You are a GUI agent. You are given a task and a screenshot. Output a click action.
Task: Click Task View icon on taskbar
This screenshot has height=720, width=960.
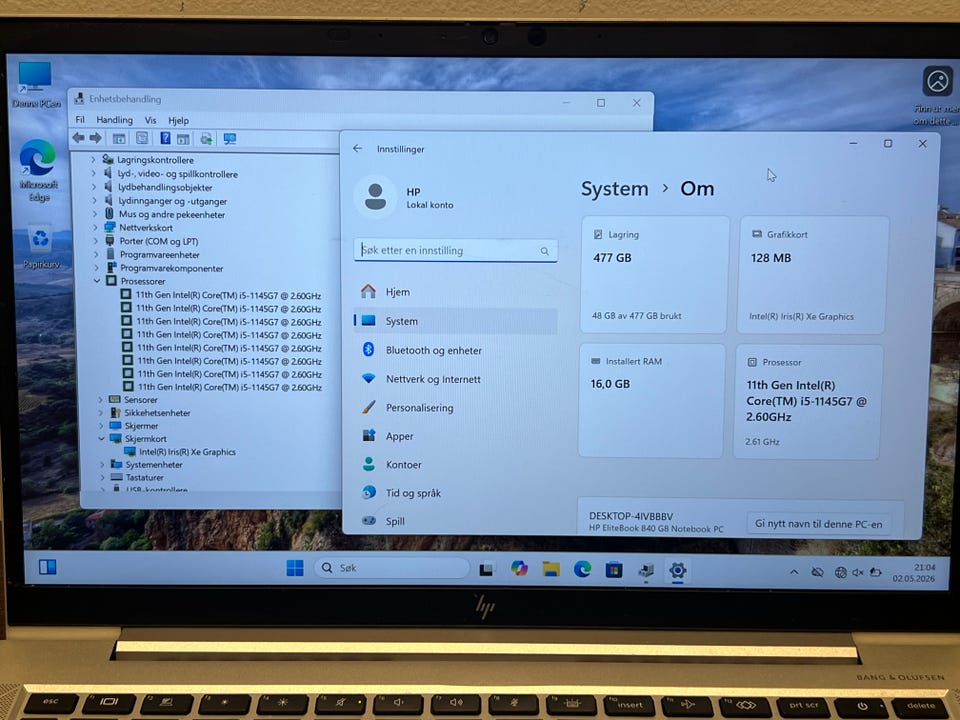click(486, 569)
